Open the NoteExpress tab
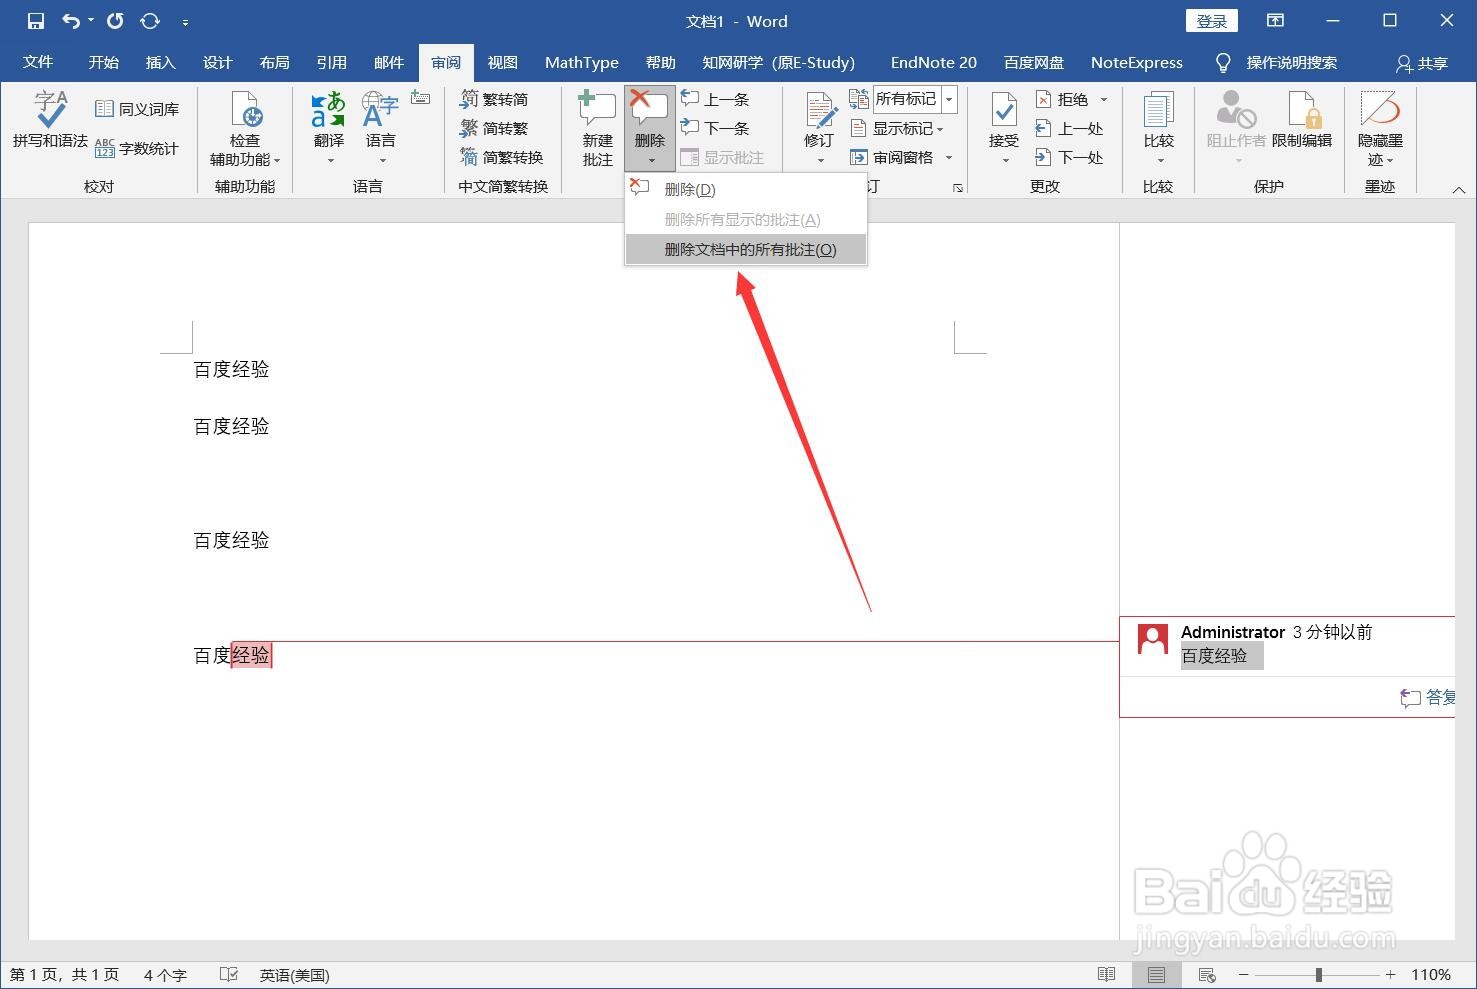The image size is (1477, 989). (1136, 62)
